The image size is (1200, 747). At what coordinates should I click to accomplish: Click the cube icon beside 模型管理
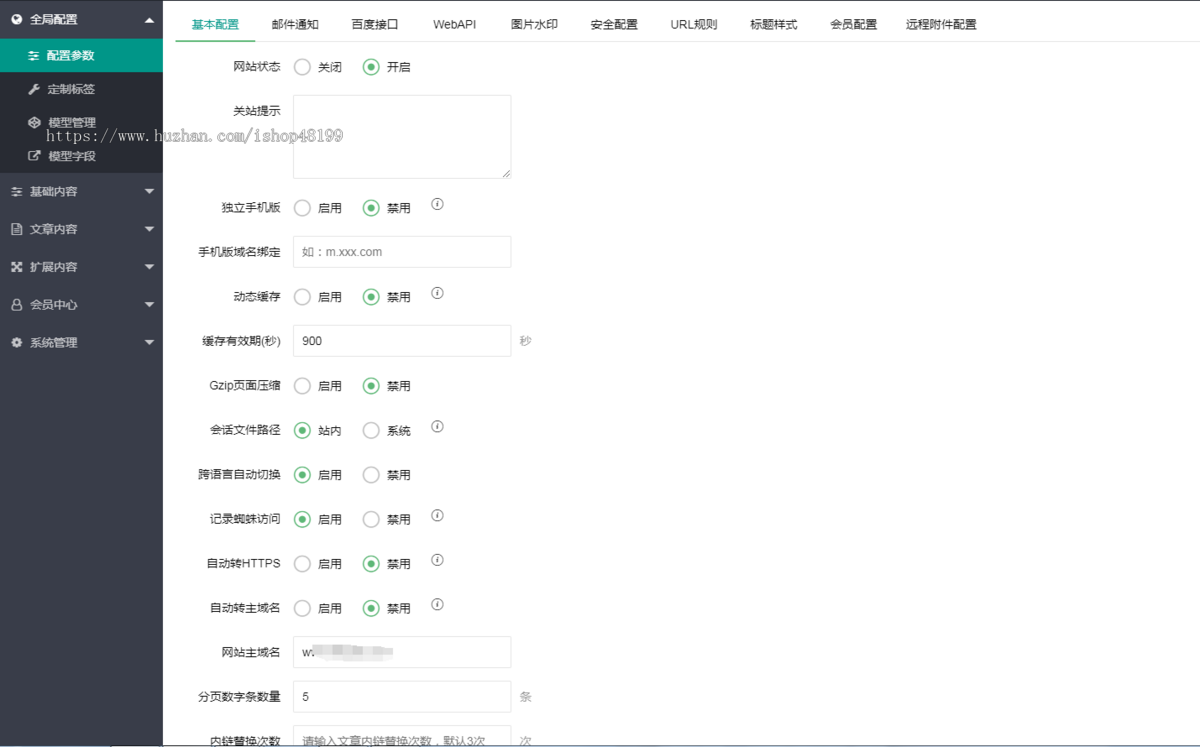(34, 123)
